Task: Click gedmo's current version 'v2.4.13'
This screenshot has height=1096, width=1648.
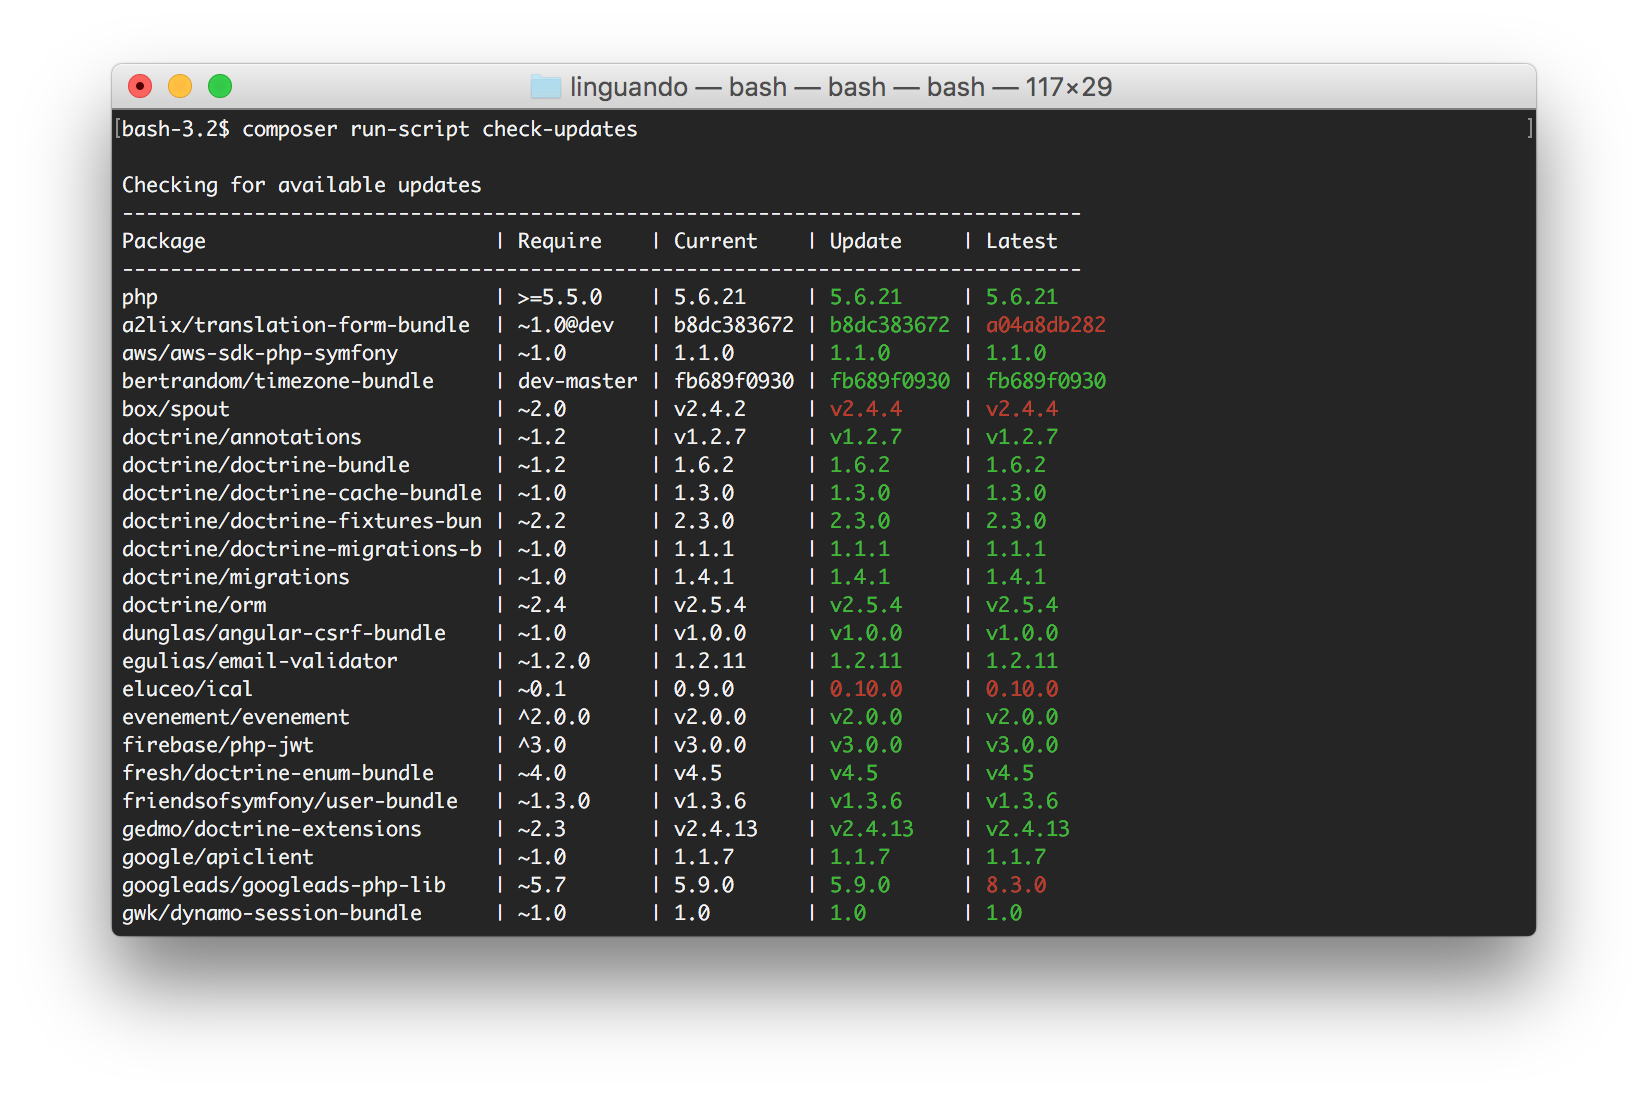Action: tap(716, 829)
